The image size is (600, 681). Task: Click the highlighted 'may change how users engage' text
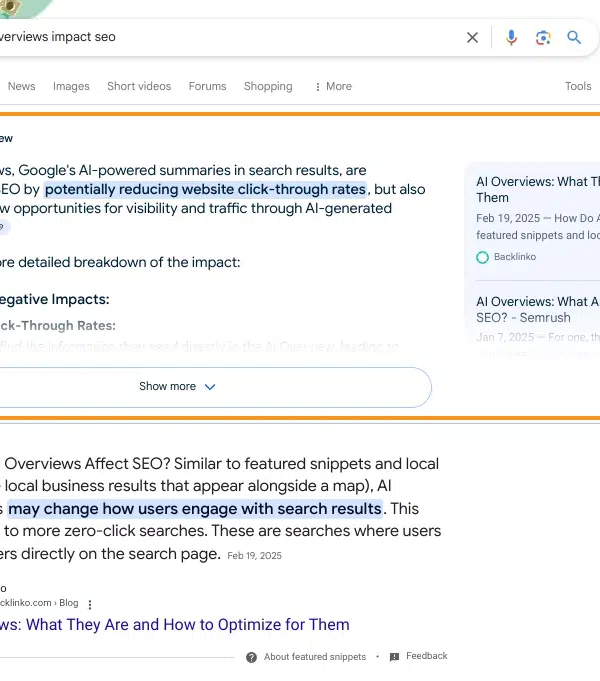[x=195, y=509]
